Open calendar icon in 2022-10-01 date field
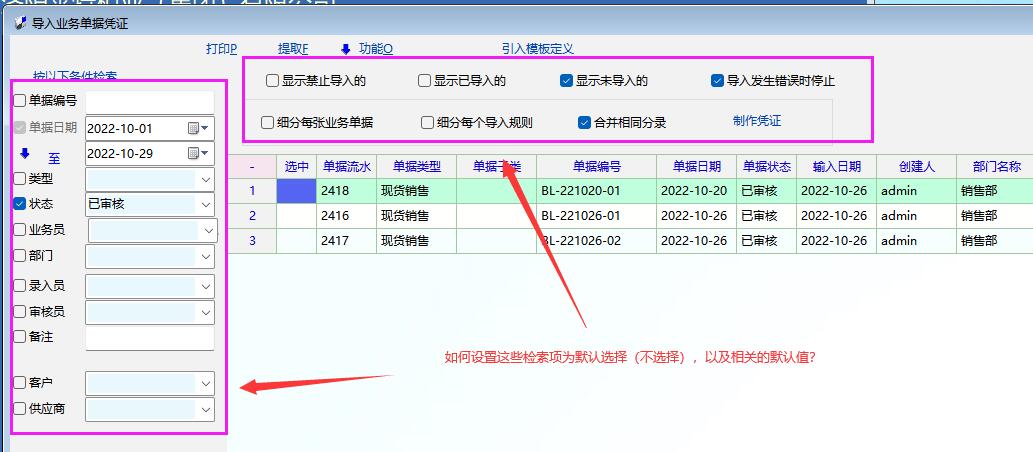1033x452 pixels. tap(194, 128)
